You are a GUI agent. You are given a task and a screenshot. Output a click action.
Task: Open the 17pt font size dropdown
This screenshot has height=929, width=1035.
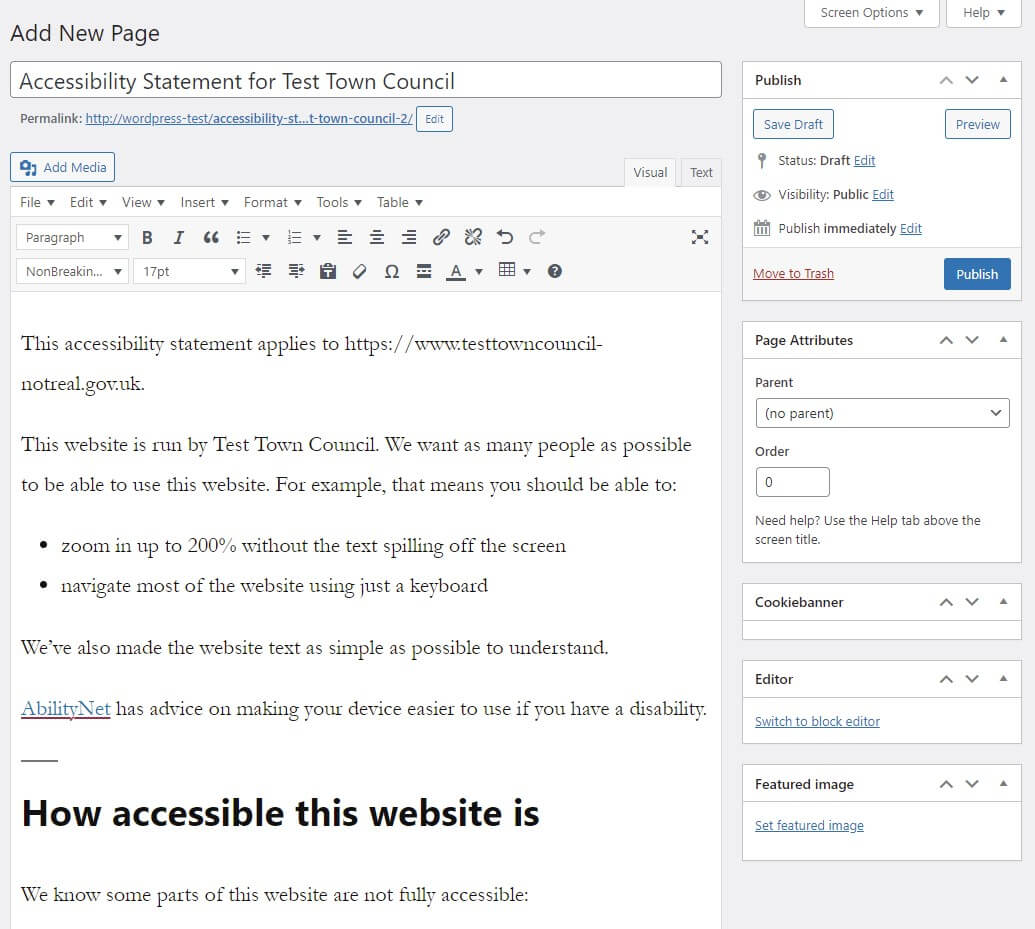click(x=189, y=271)
